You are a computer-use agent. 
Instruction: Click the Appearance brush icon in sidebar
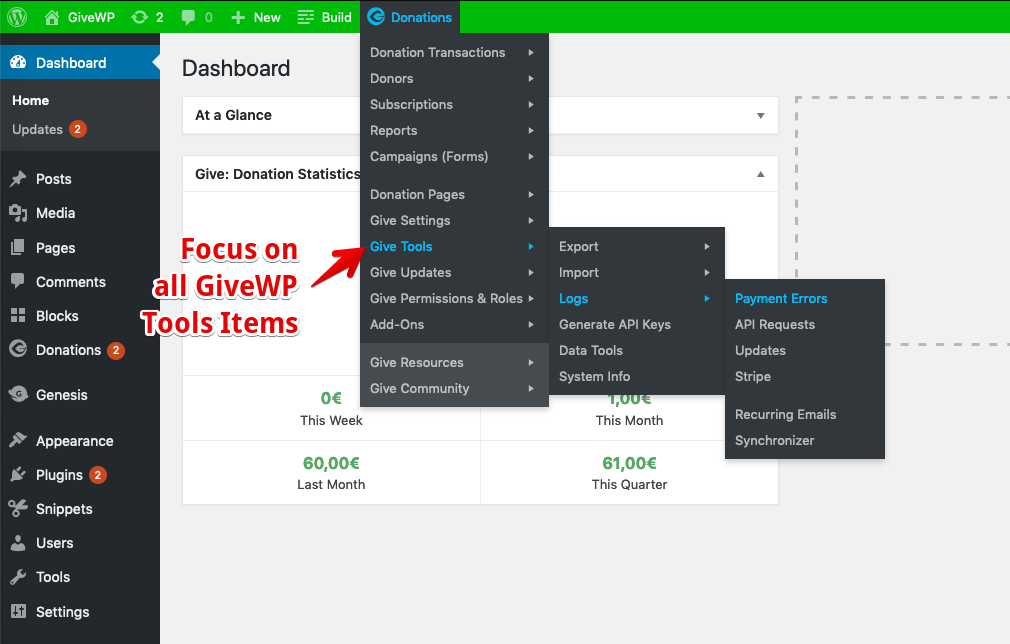coord(18,440)
